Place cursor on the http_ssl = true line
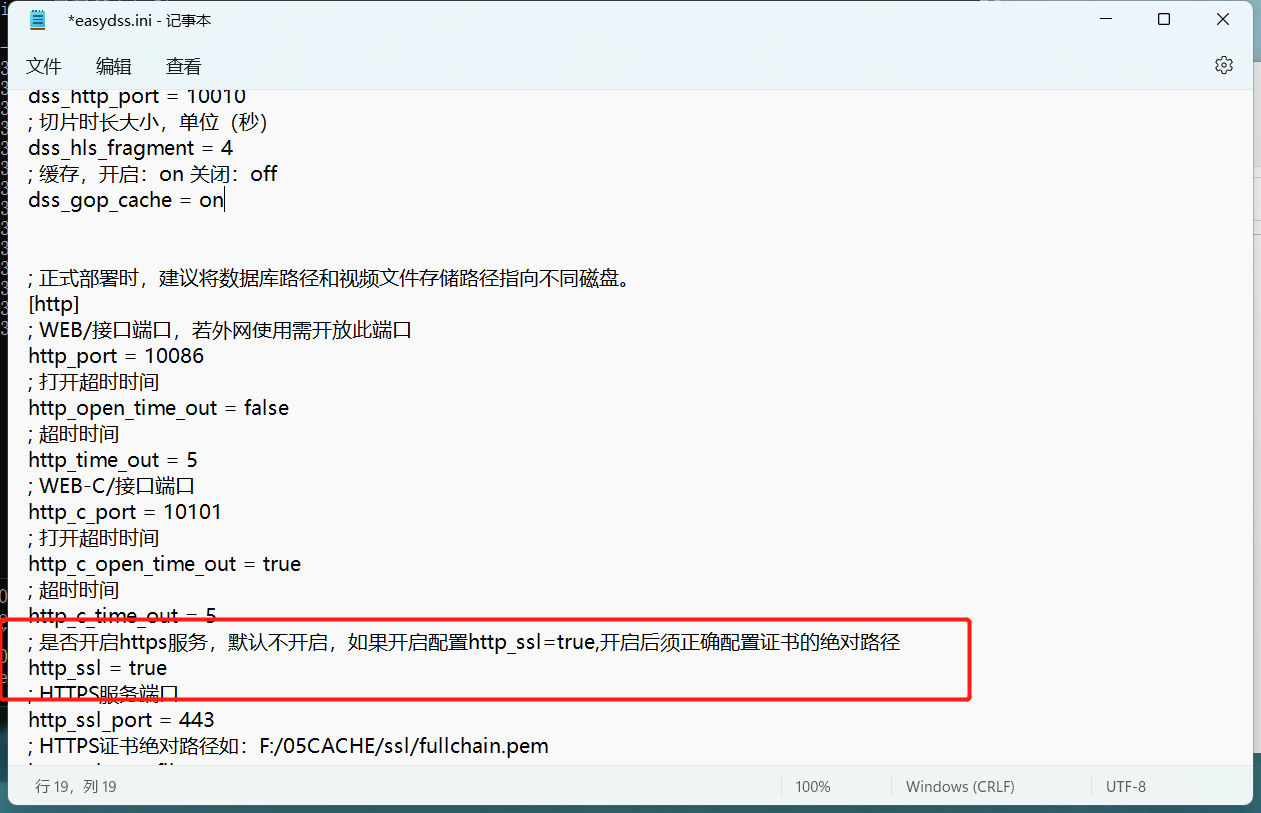Image resolution: width=1261 pixels, height=813 pixels. click(98, 668)
